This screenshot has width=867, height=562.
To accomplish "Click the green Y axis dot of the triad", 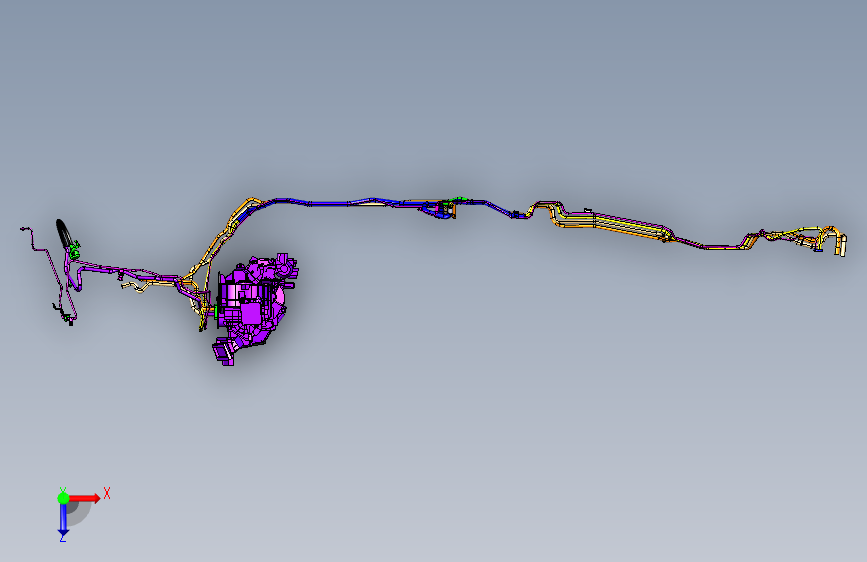I will (63, 498).
